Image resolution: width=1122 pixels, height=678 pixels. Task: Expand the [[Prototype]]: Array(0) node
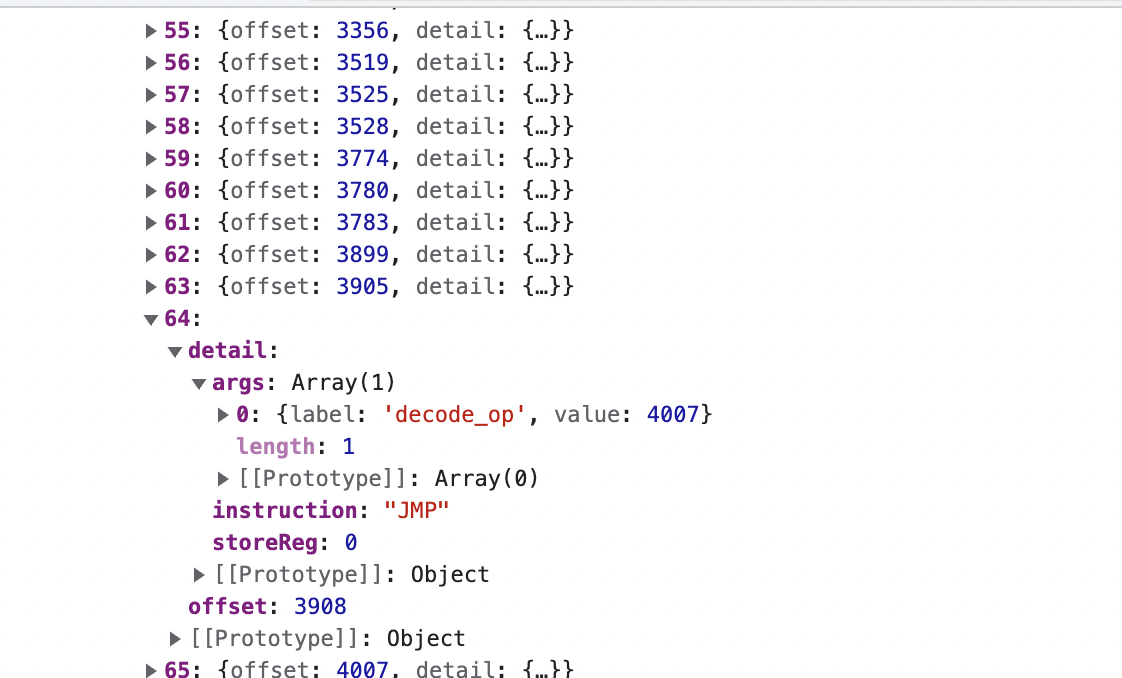click(223, 478)
